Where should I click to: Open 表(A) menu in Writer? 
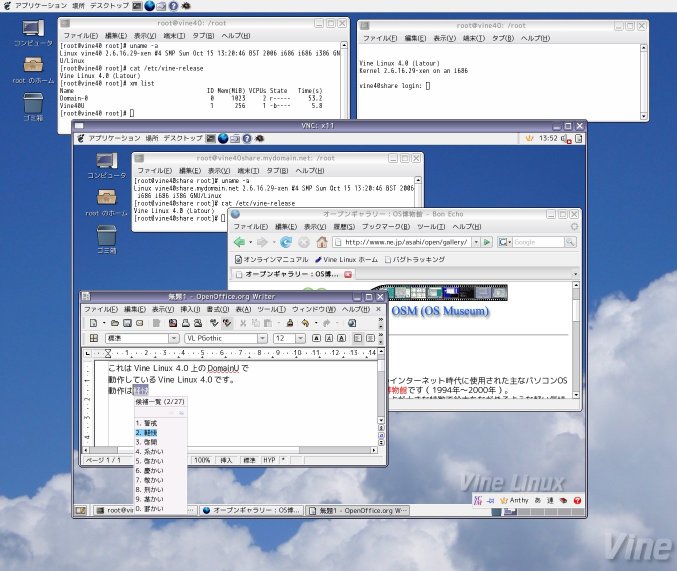[243, 309]
